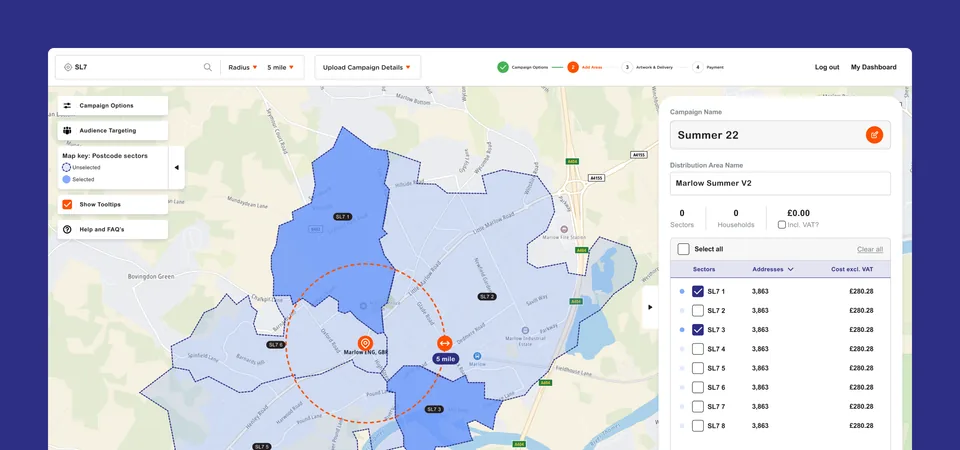Check the Select all checkbox

[683, 249]
